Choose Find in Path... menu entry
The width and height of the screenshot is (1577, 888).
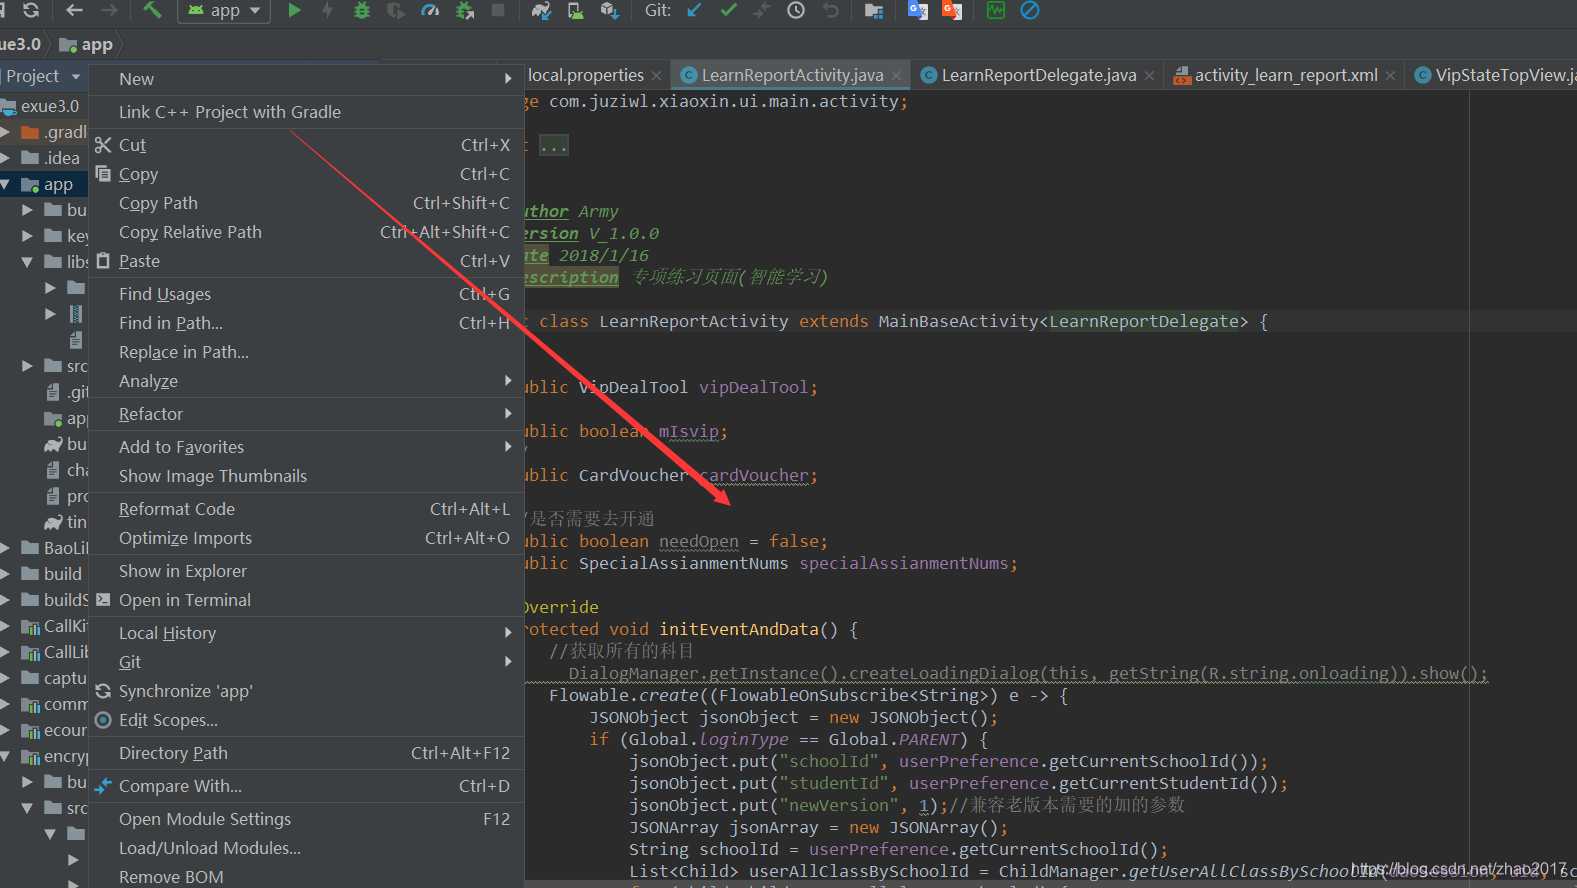[x=306, y=323]
